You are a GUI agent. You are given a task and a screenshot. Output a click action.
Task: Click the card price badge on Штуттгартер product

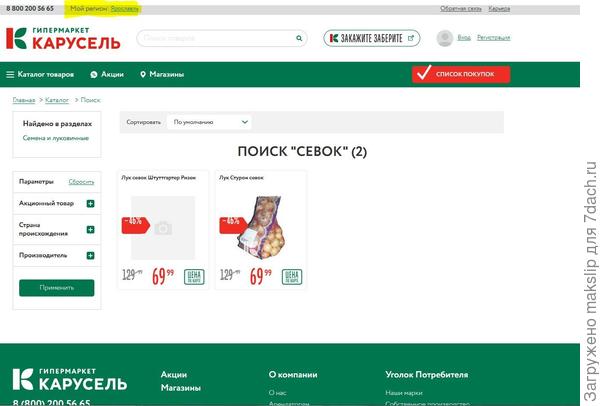(194, 277)
